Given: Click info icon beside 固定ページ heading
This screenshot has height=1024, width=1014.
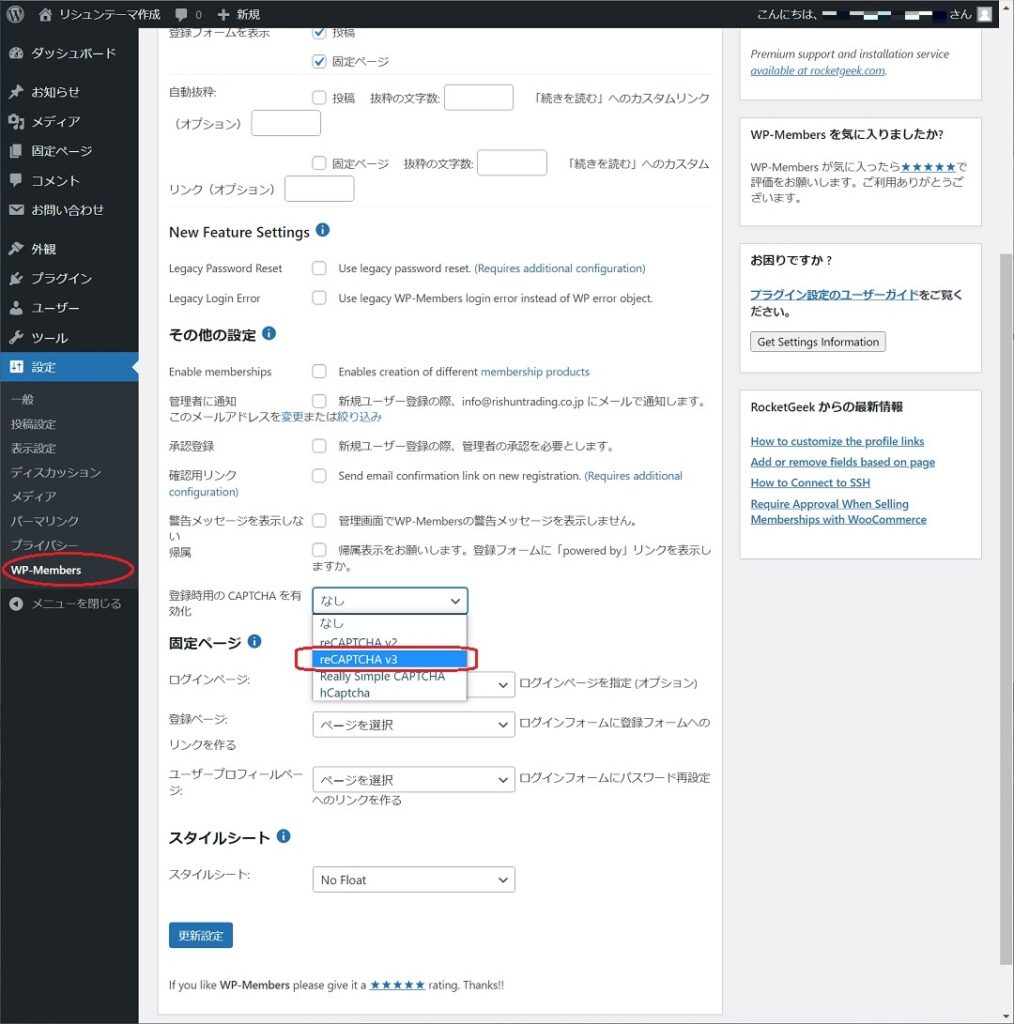Looking at the screenshot, I should (x=255, y=641).
